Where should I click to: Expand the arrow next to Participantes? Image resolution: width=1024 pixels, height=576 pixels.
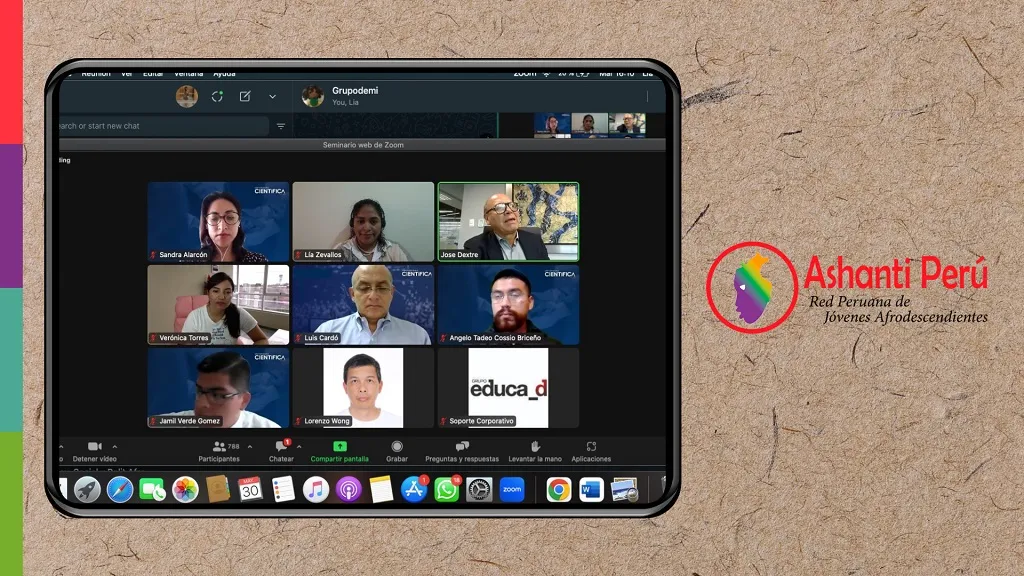click(x=250, y=447)
